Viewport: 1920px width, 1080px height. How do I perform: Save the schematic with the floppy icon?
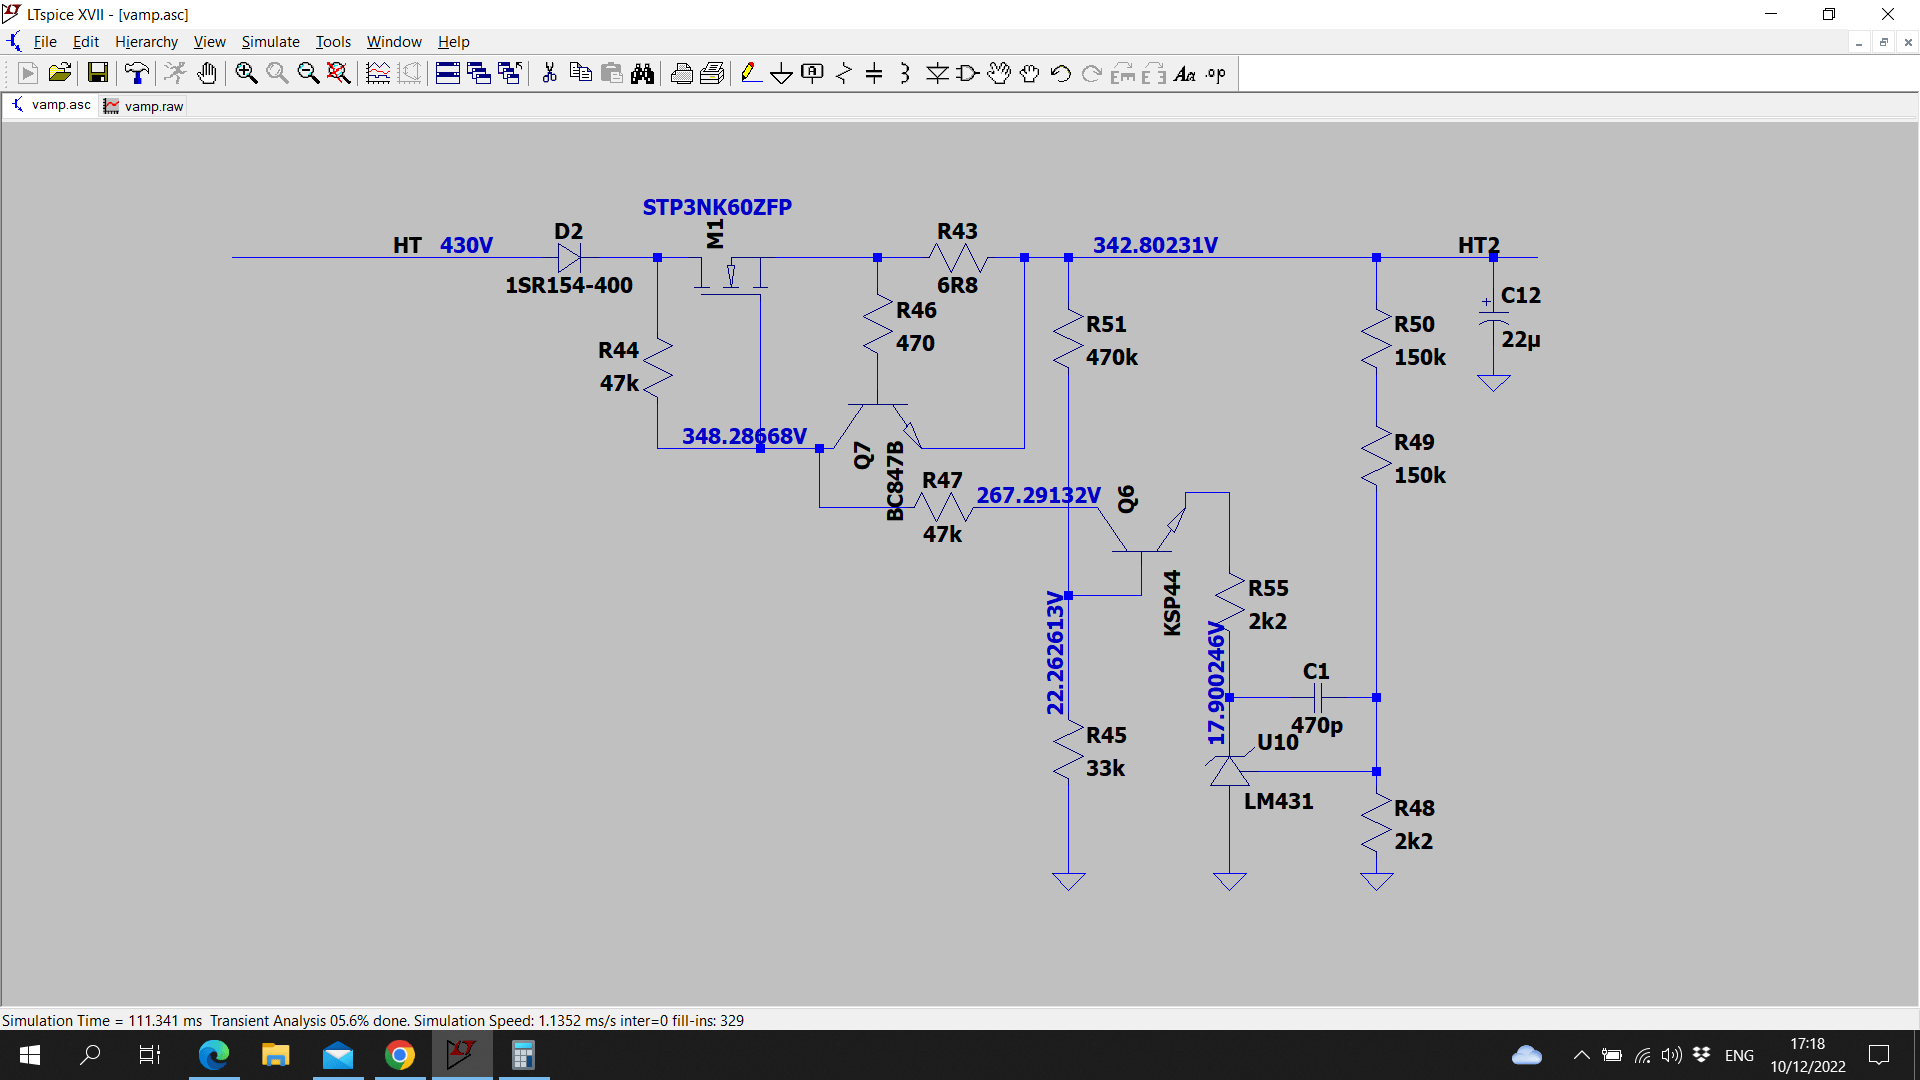point(97,73)
